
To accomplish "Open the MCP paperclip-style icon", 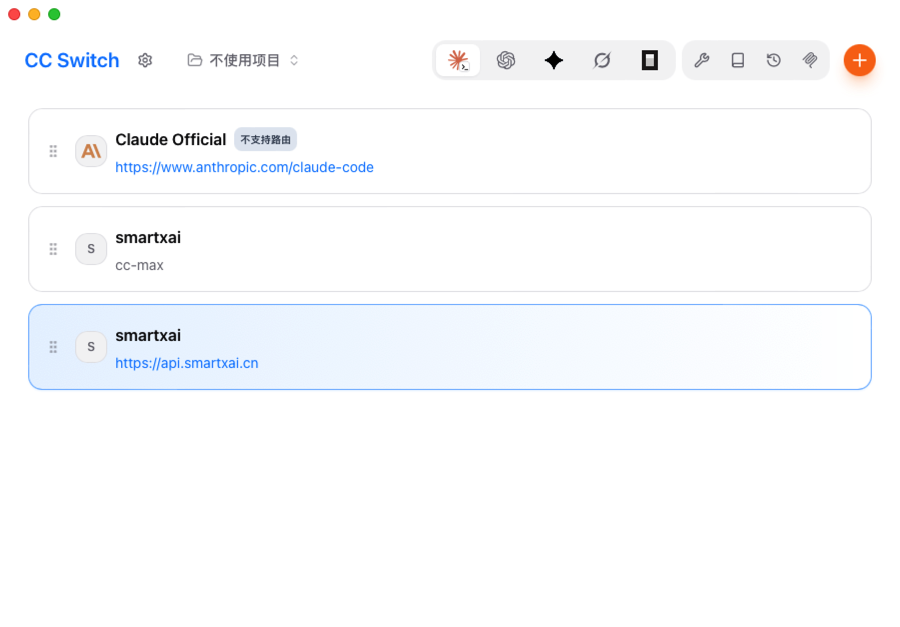I will pyautogui.click(x=810, y=60).
